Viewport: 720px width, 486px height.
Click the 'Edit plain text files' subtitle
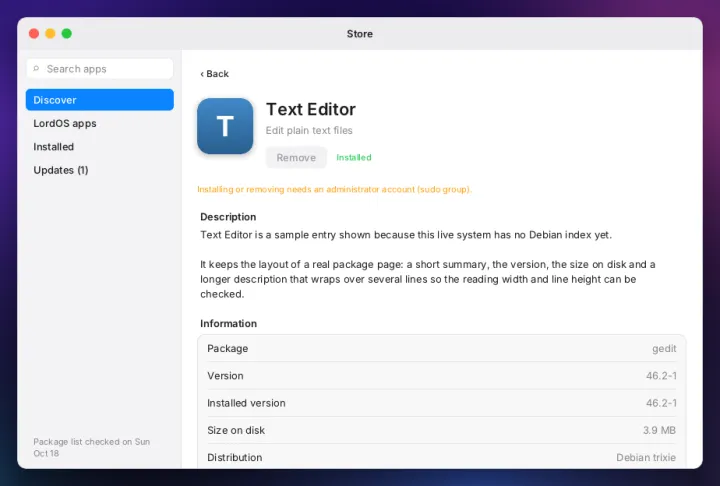tap(309, 130)
